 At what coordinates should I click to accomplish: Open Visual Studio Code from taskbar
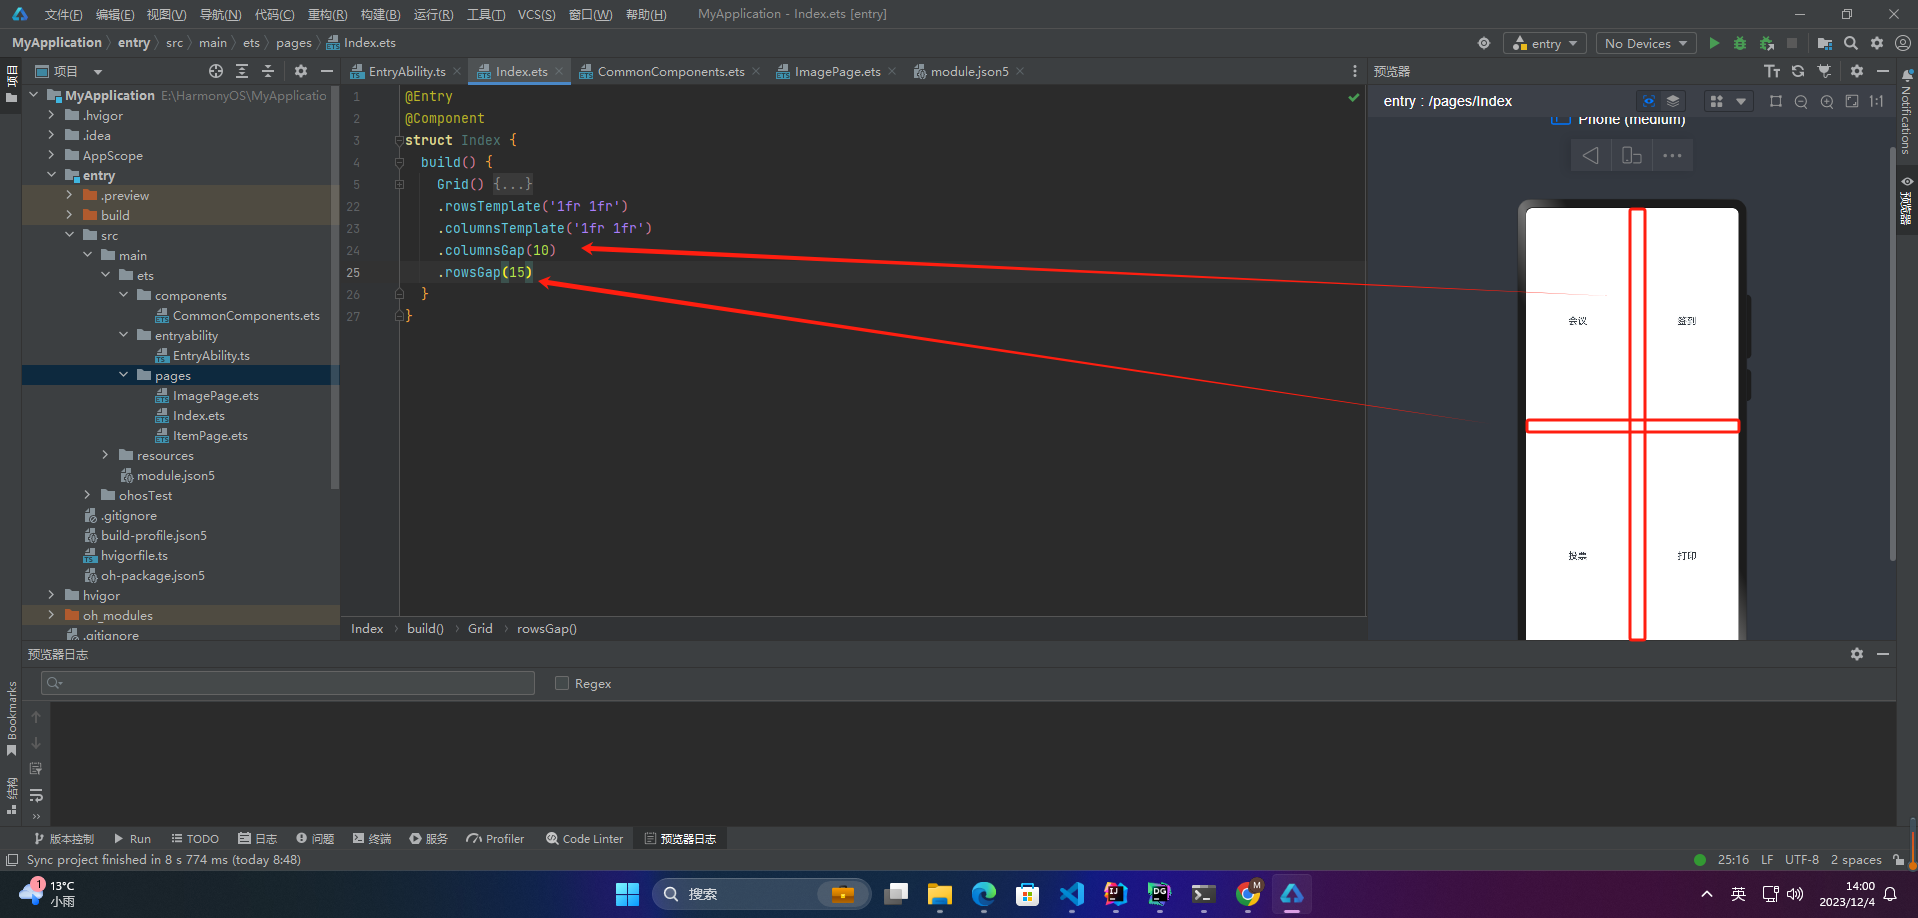click(x=1072, y=894)
